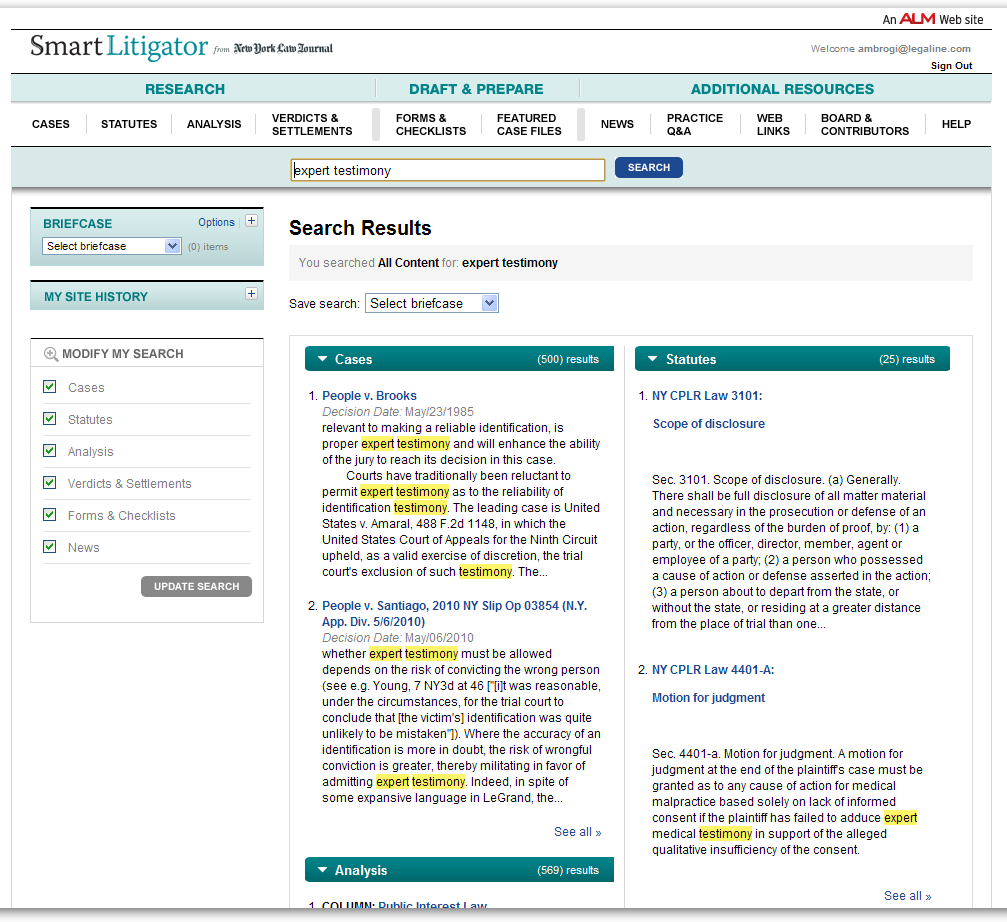
Task: Toggle the Forms & Checklists checkbox
Action: click(x=49, y=515)
